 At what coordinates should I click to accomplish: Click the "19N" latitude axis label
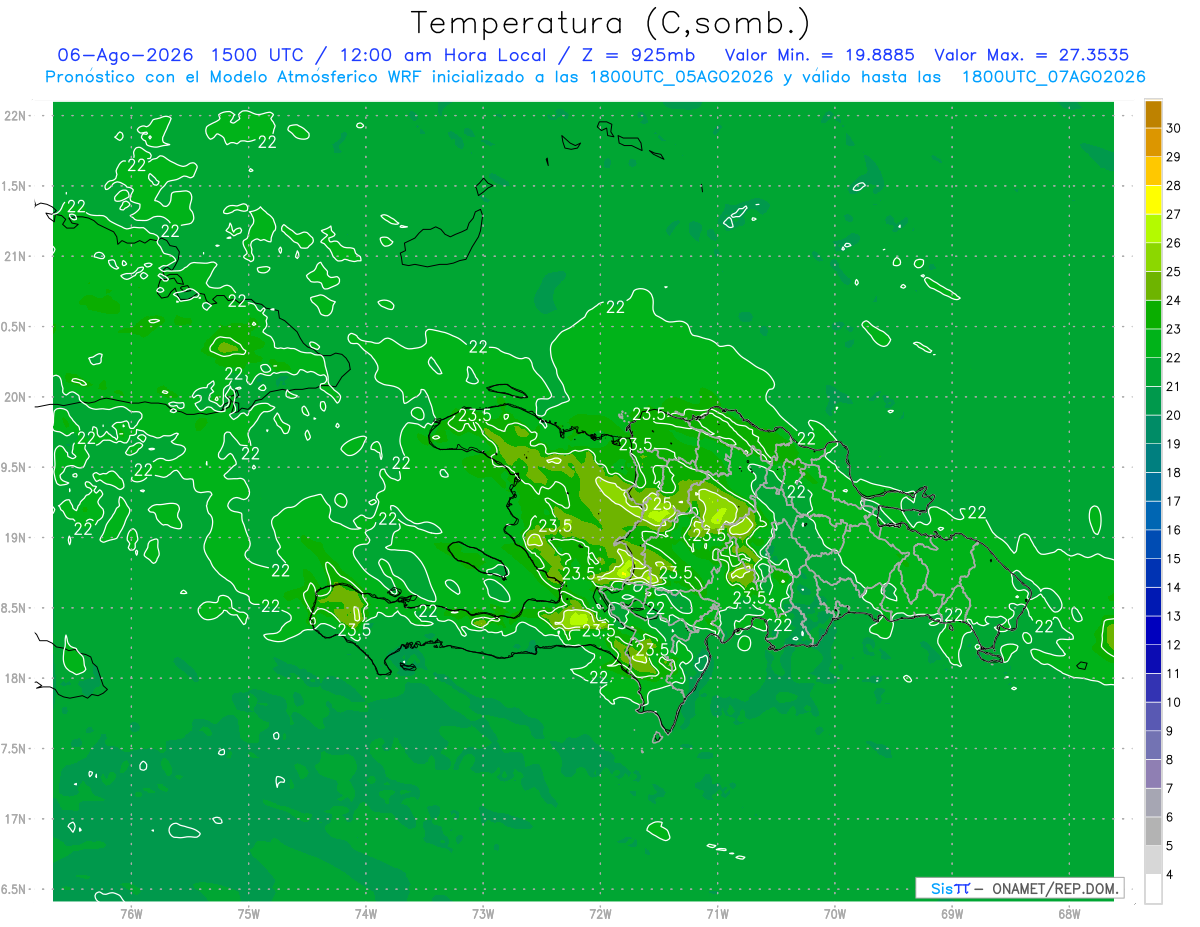(x=17, y=538)
